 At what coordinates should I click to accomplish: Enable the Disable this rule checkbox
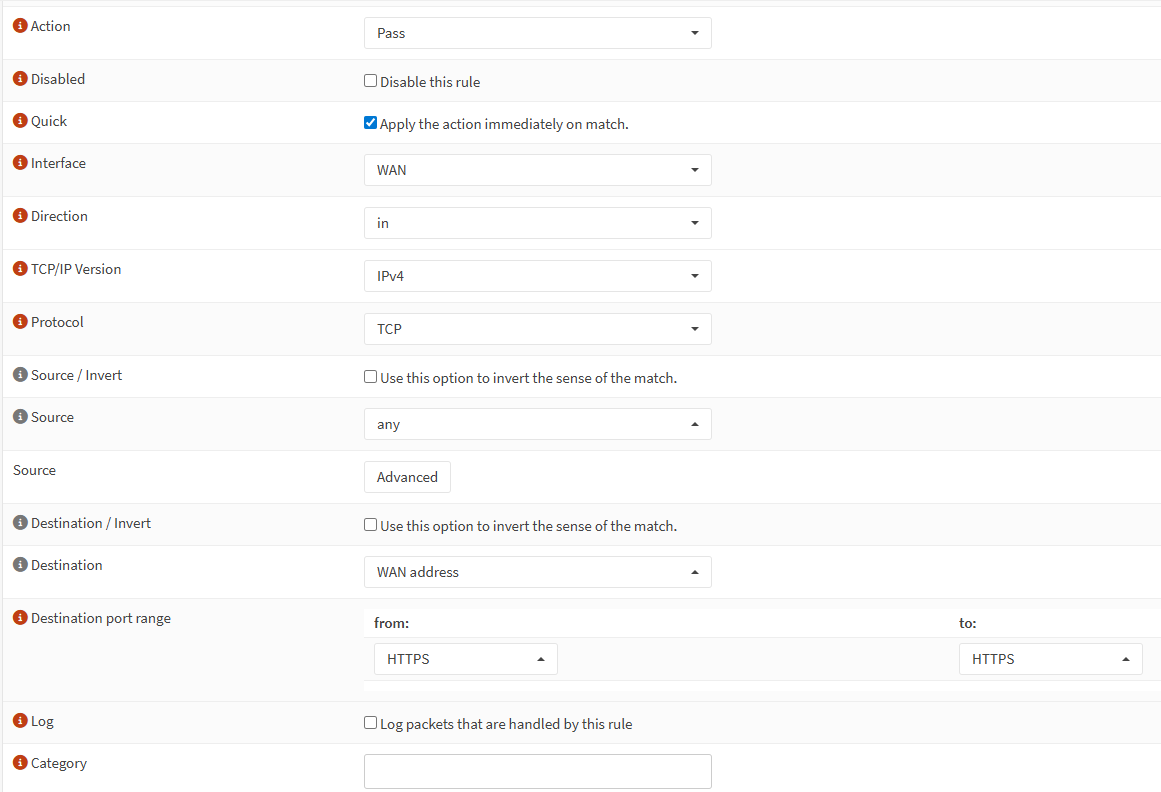(x=371, y=81)
